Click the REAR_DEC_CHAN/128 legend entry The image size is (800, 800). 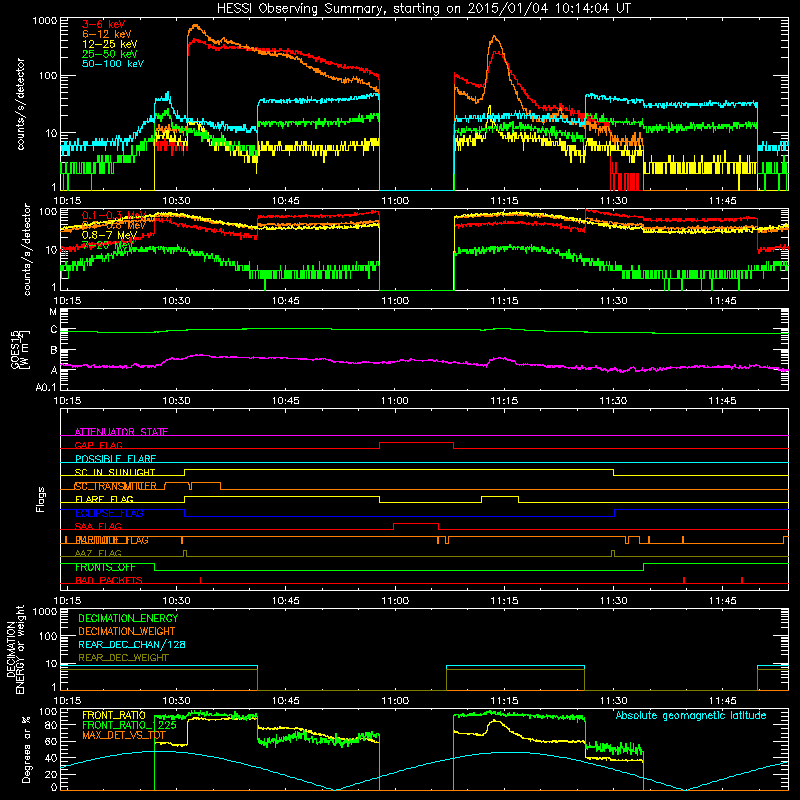(132, 644)
